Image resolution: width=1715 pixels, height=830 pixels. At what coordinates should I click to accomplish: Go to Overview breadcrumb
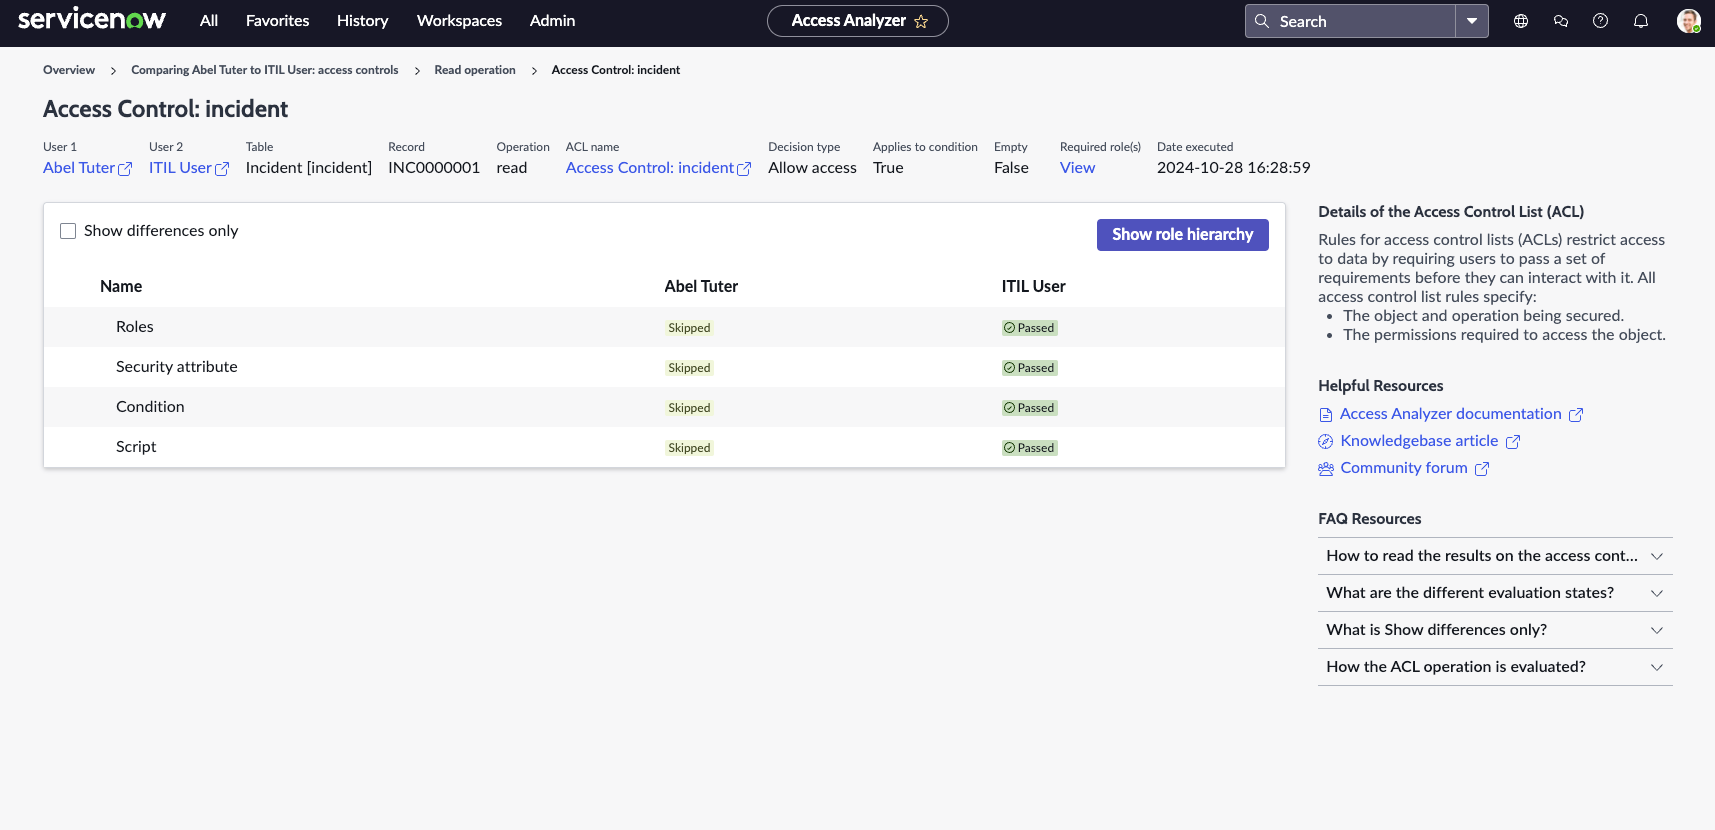69,70
